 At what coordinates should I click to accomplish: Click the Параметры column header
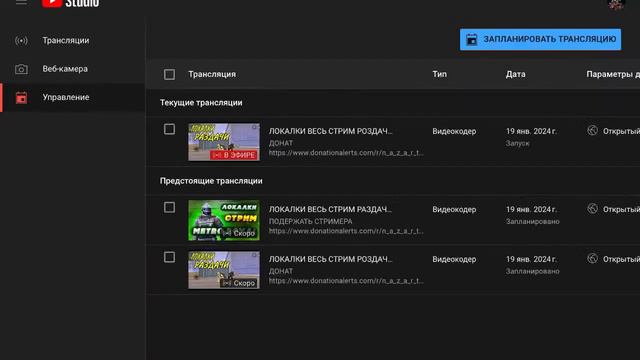(x=613, y=74)
